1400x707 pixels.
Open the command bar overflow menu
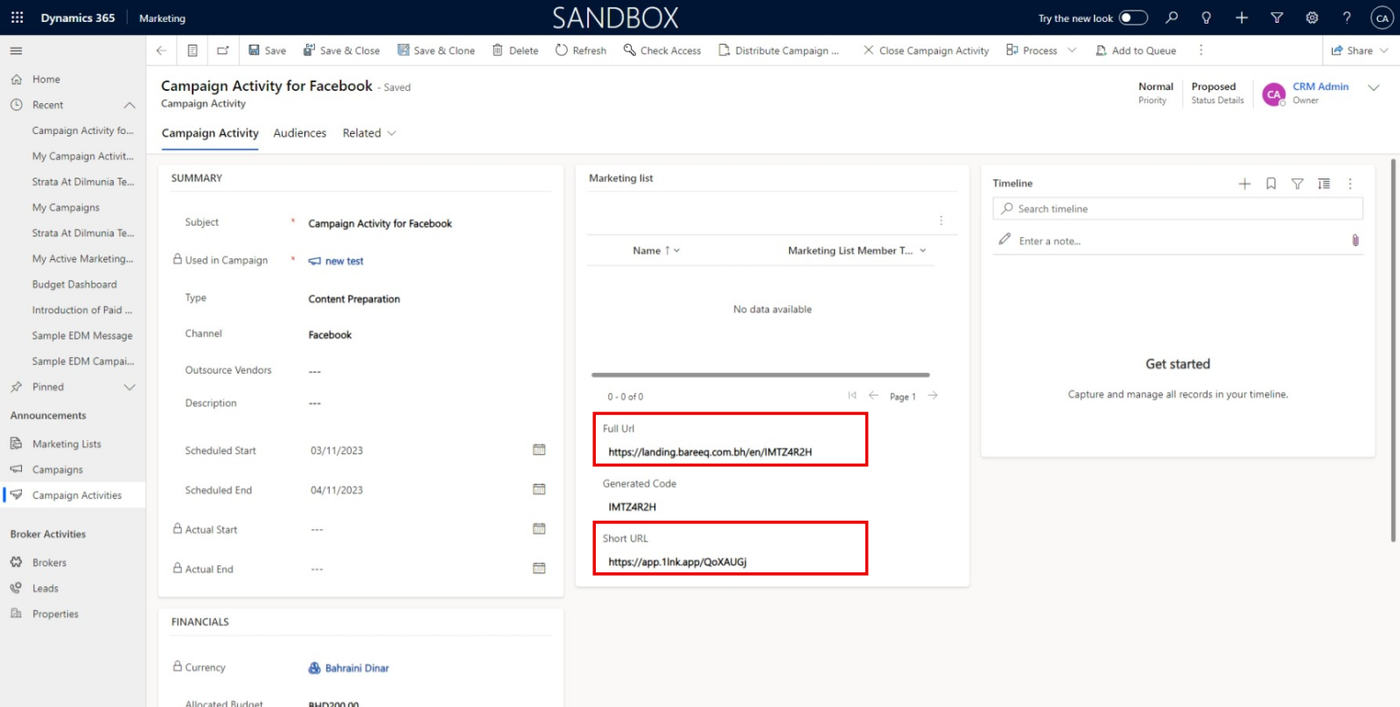[1201, 50]
